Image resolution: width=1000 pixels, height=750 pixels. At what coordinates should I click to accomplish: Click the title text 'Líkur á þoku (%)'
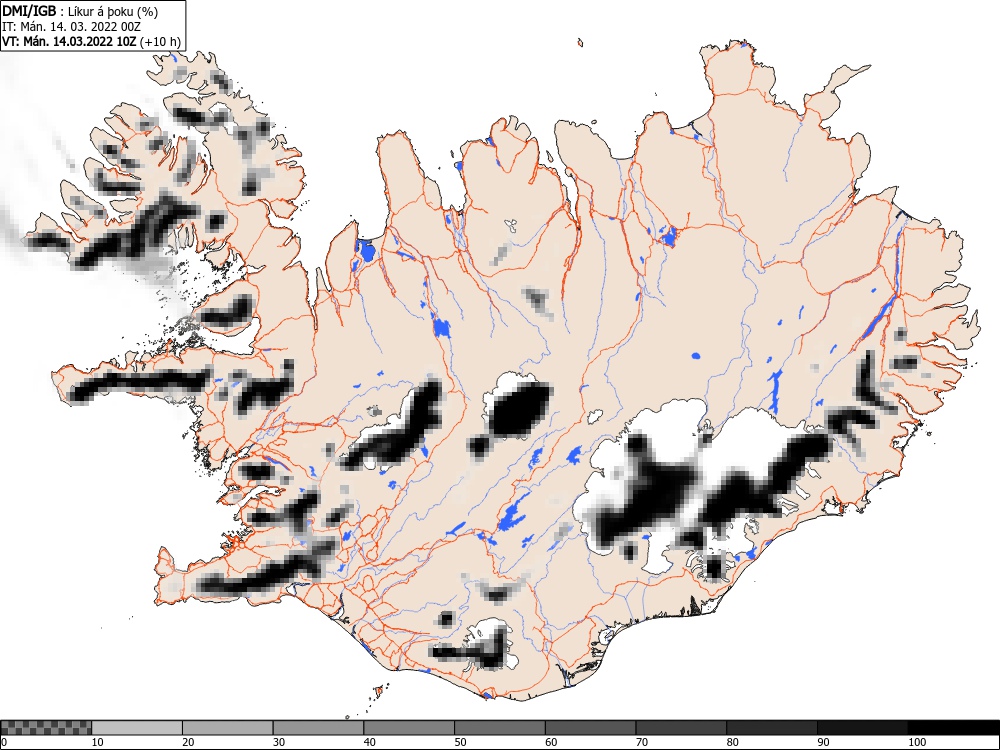(113, 11)
